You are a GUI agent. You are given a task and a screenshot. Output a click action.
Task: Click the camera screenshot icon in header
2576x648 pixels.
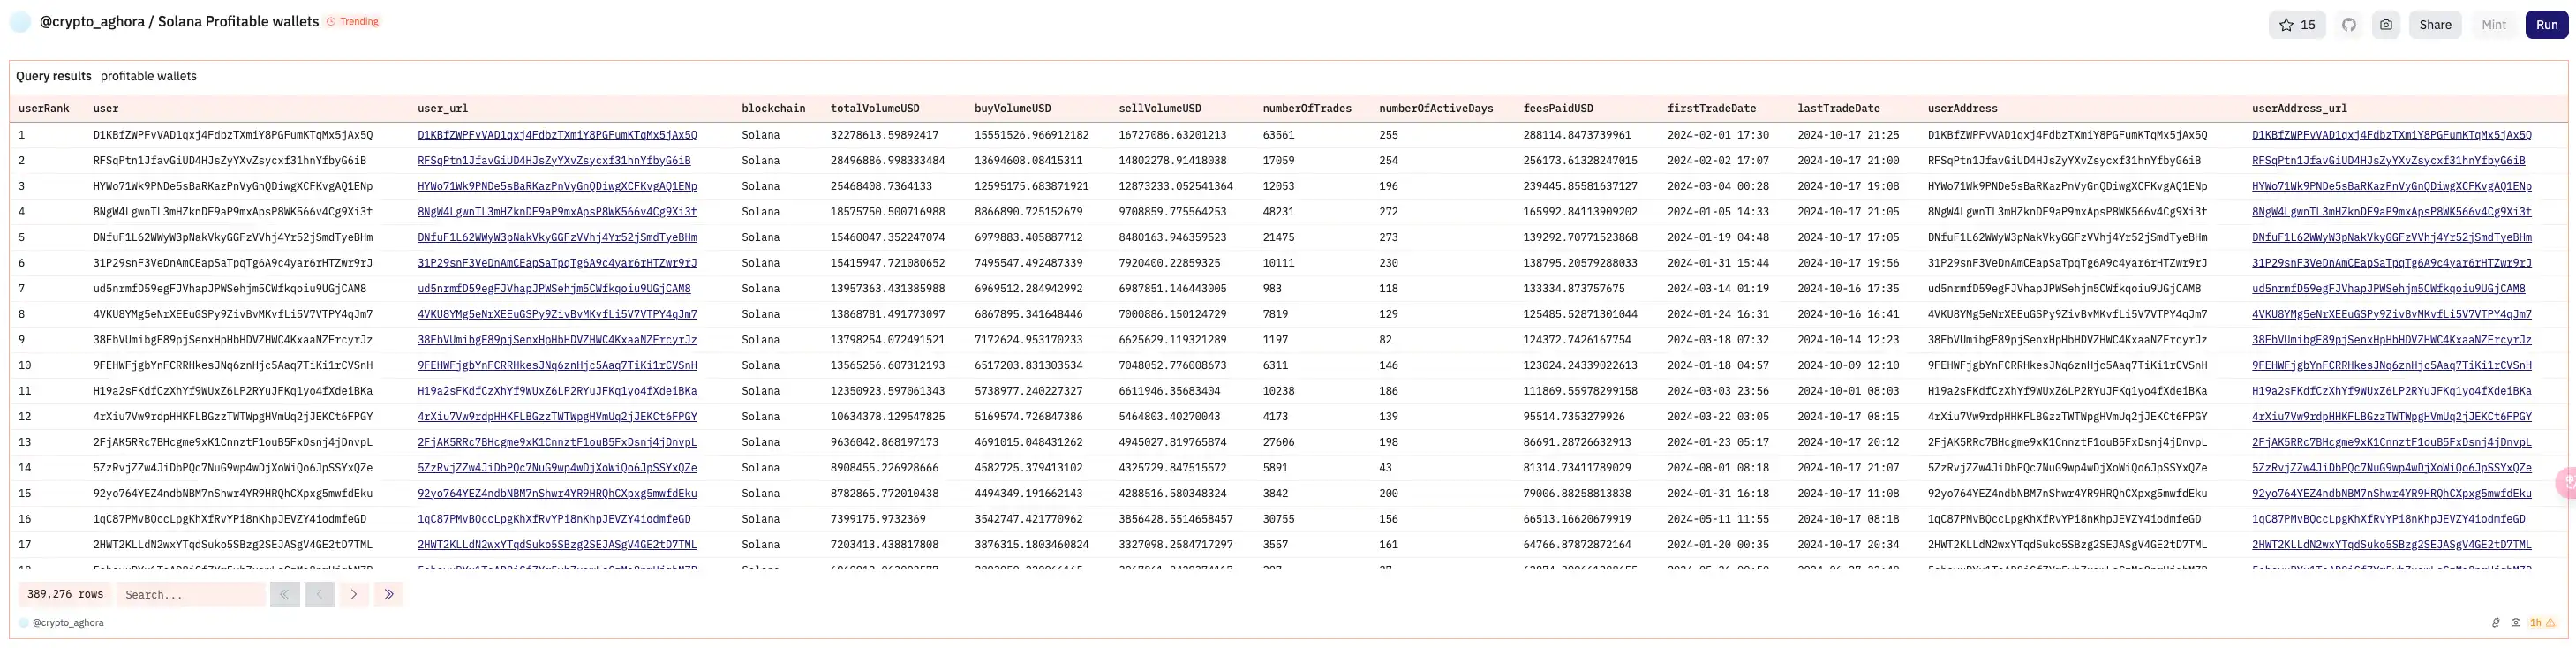click(2386, 25)
